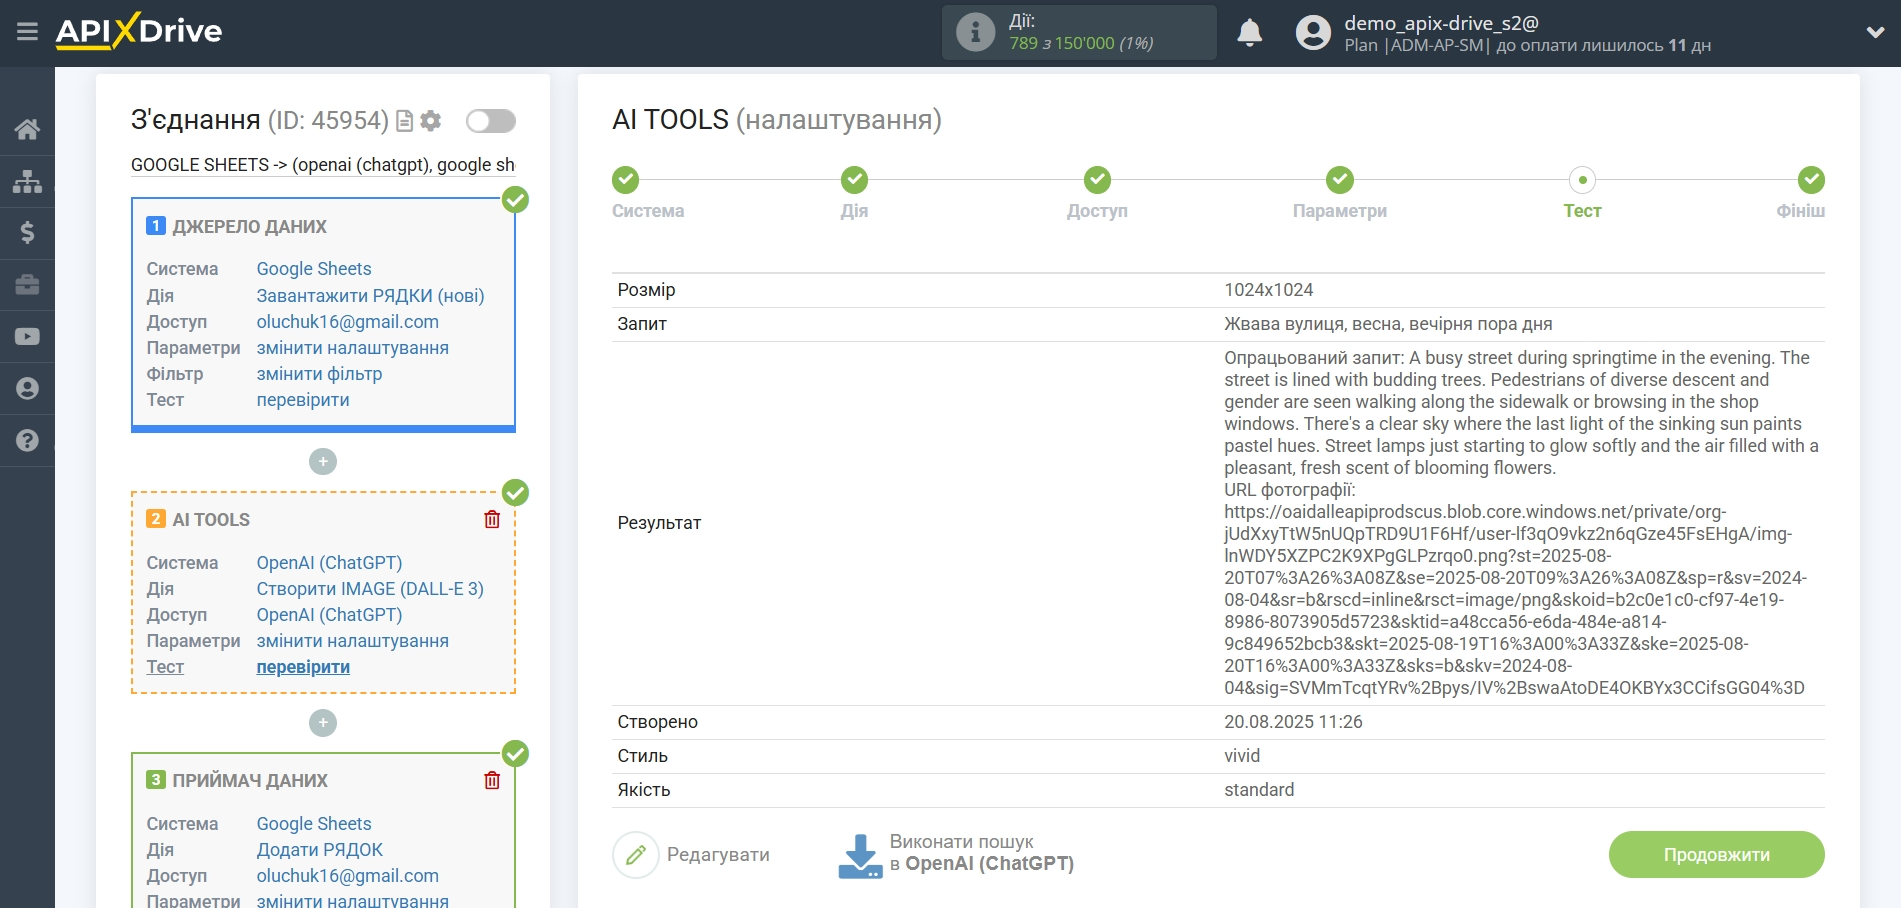Open the hamburger menu
1901x908 pixels.
pos(27,32)
